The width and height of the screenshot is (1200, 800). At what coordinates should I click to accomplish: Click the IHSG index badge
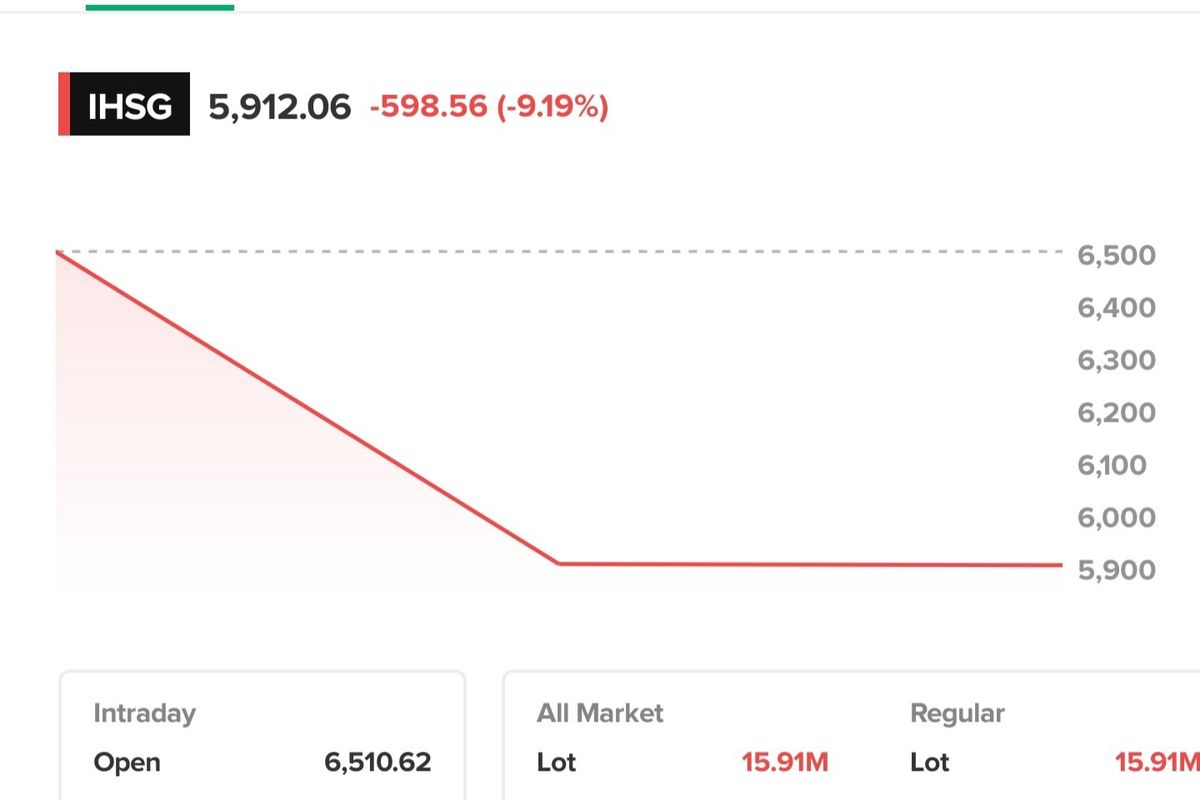(x=129, y=105)
